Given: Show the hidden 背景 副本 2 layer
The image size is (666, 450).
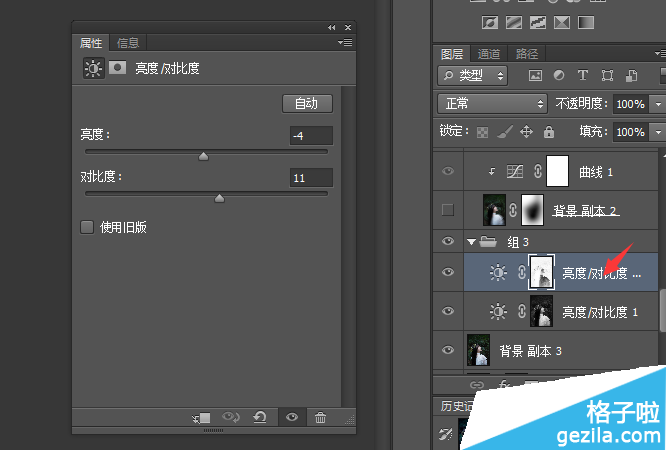Looking at the screenshot, I should [448, 209].
